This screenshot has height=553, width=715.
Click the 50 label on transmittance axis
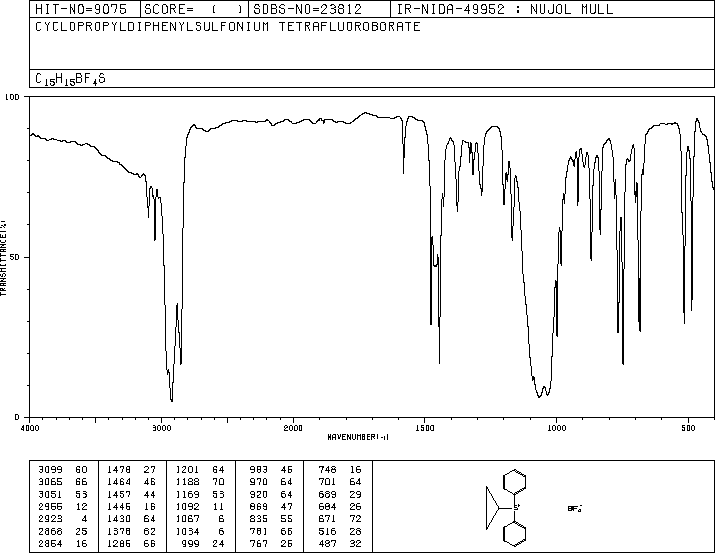click(x=15, y=257)
